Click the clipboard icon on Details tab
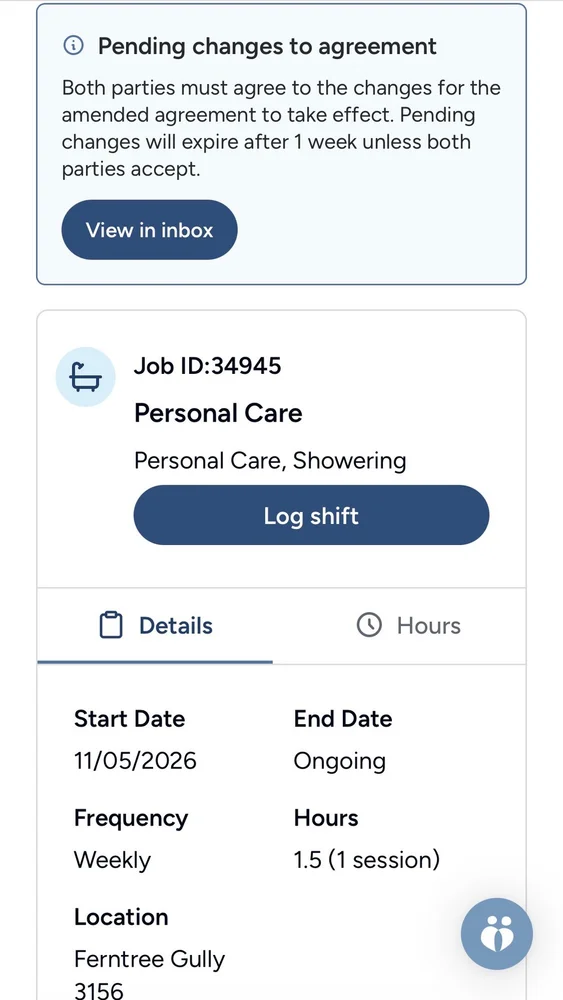Screen dimensions: 563x1000 pyautogui.click(x=111, y=625)
